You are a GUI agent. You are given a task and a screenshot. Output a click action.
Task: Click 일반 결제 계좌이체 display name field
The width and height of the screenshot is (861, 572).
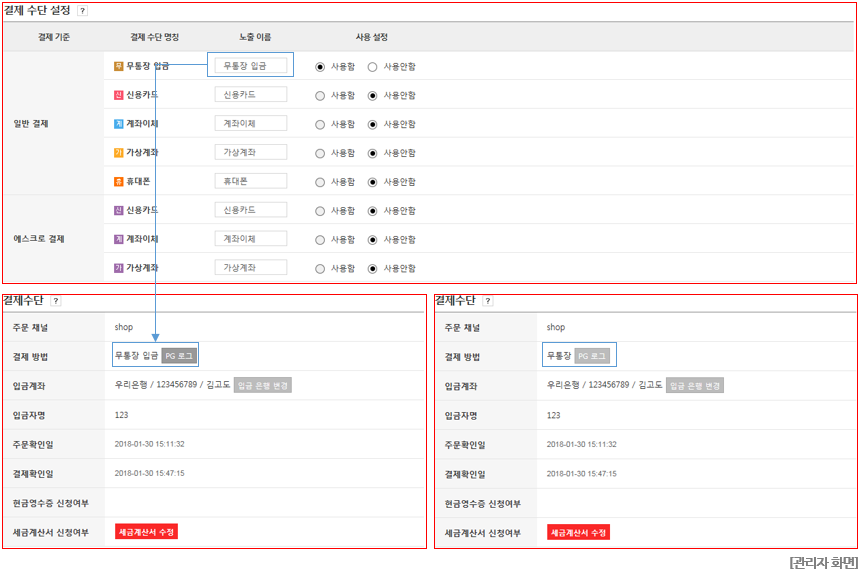tap(251, 124)
